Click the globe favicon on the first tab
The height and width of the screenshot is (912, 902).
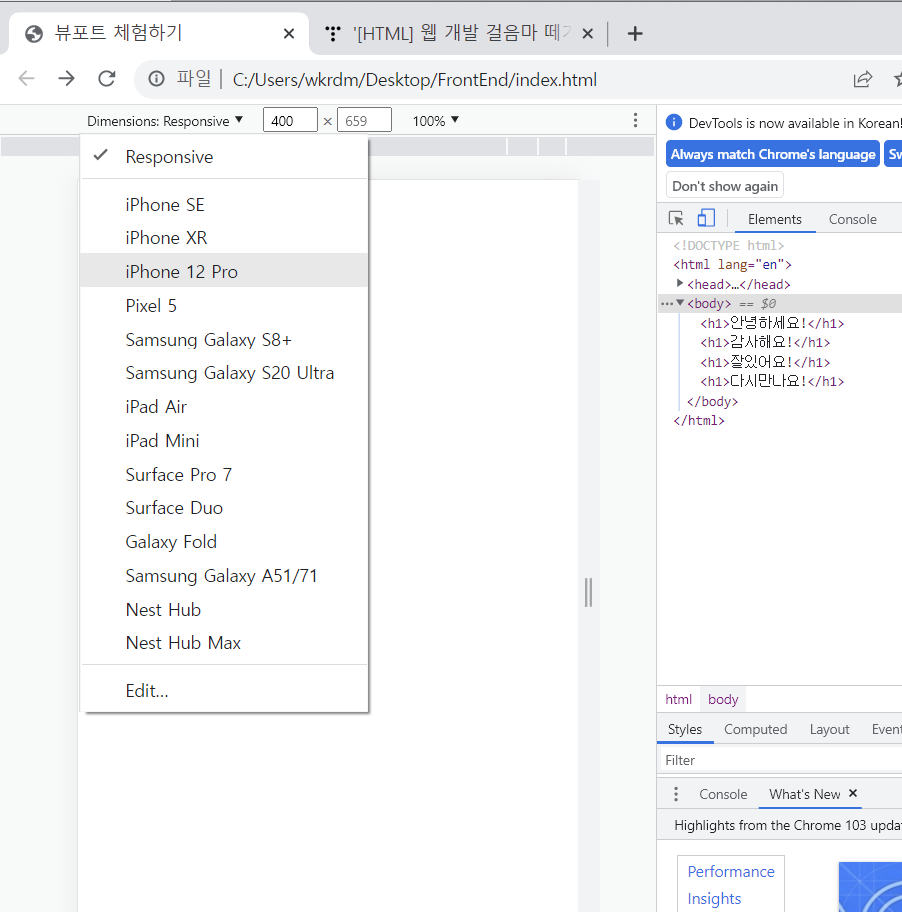[x=34, y=34]
